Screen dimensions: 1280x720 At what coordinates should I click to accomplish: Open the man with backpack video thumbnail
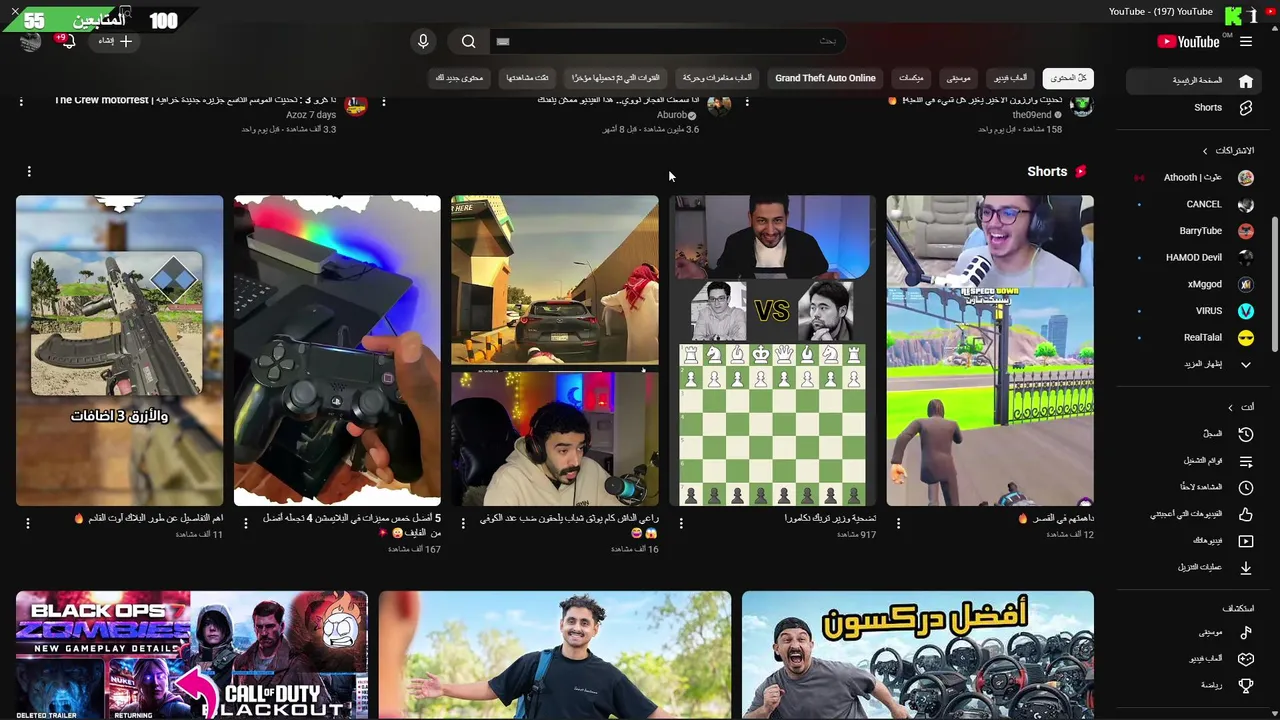click(x=555, y=655)
